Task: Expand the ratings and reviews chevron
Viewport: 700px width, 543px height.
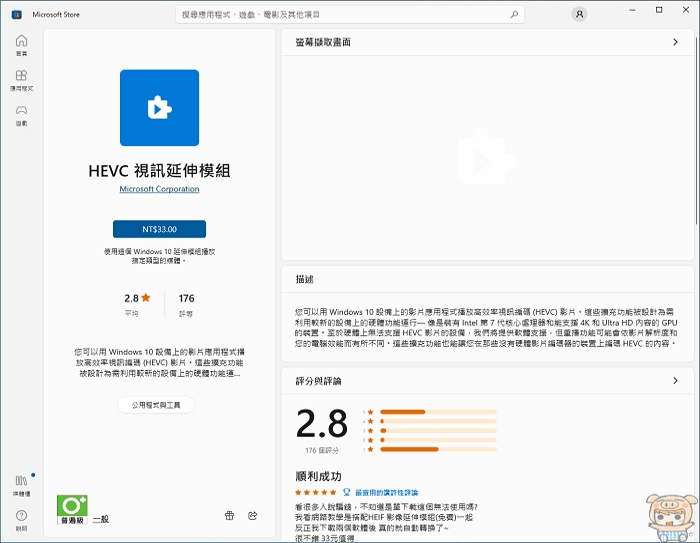Action: tap(675, 380)
